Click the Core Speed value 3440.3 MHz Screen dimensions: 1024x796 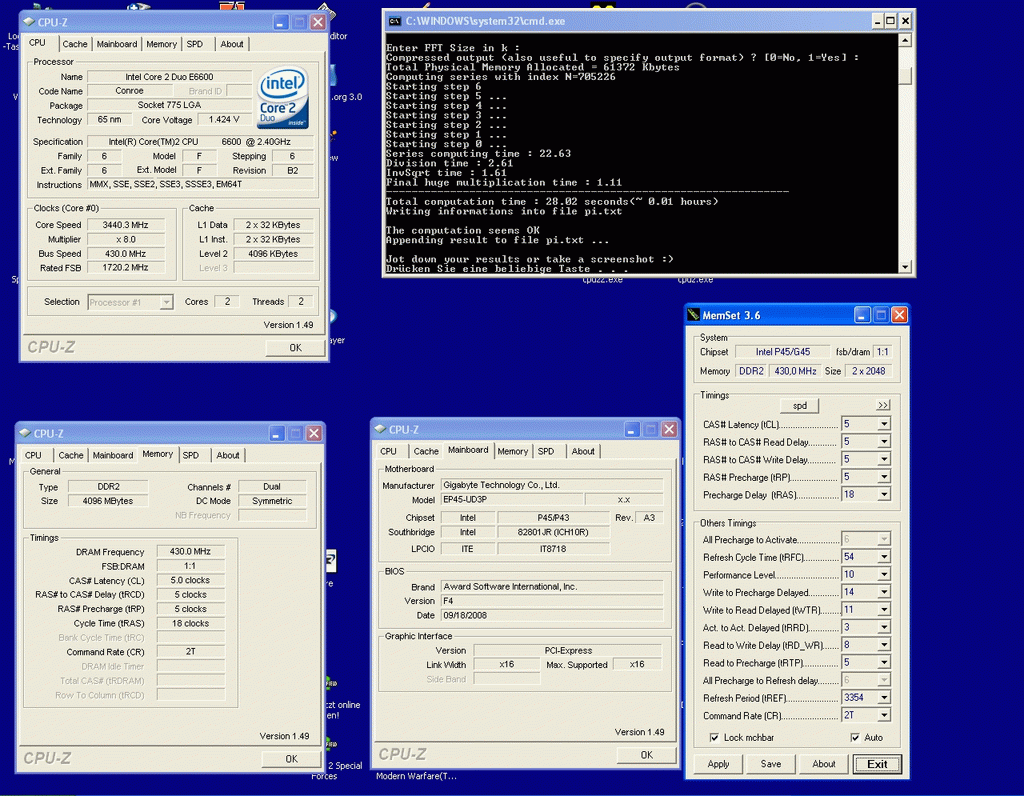click(x=125, y=225)
